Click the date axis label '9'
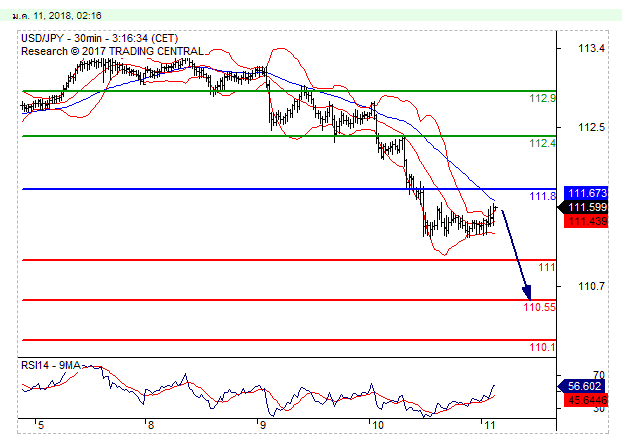 tap(262, 425)
